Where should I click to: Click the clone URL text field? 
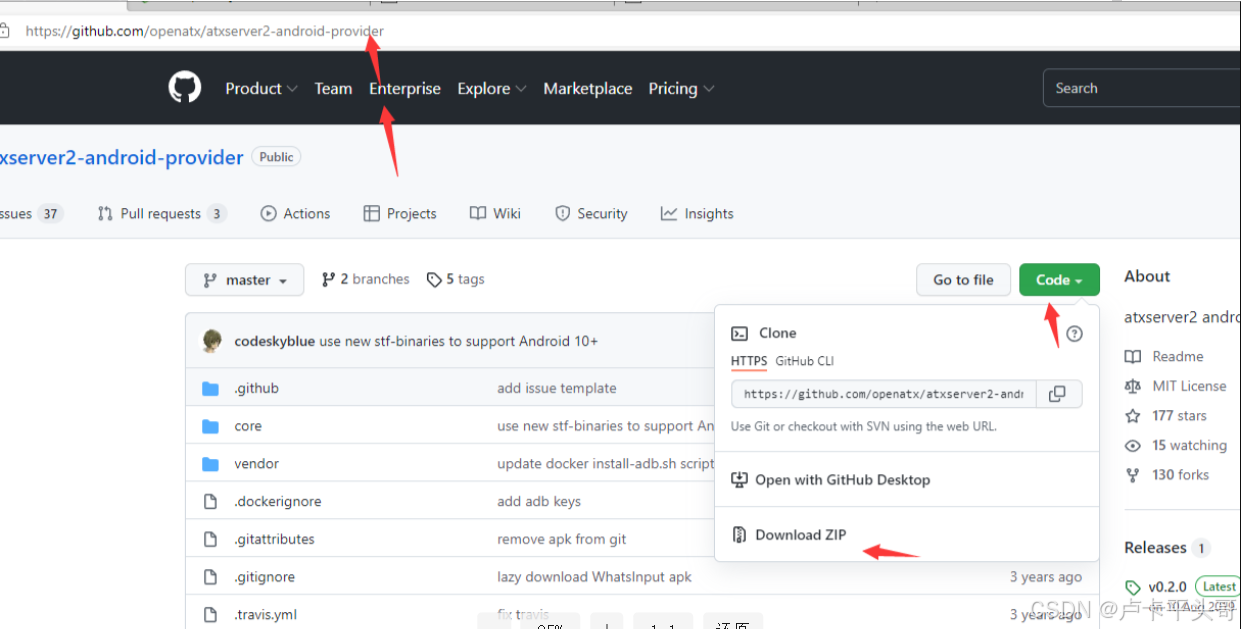coord(884,394)
